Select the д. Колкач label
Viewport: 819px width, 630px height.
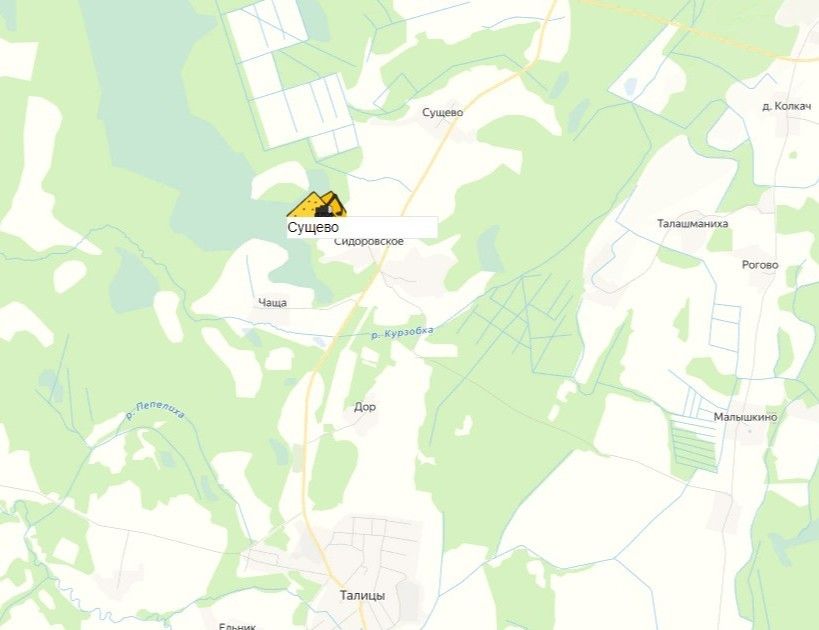pos(787,107)
